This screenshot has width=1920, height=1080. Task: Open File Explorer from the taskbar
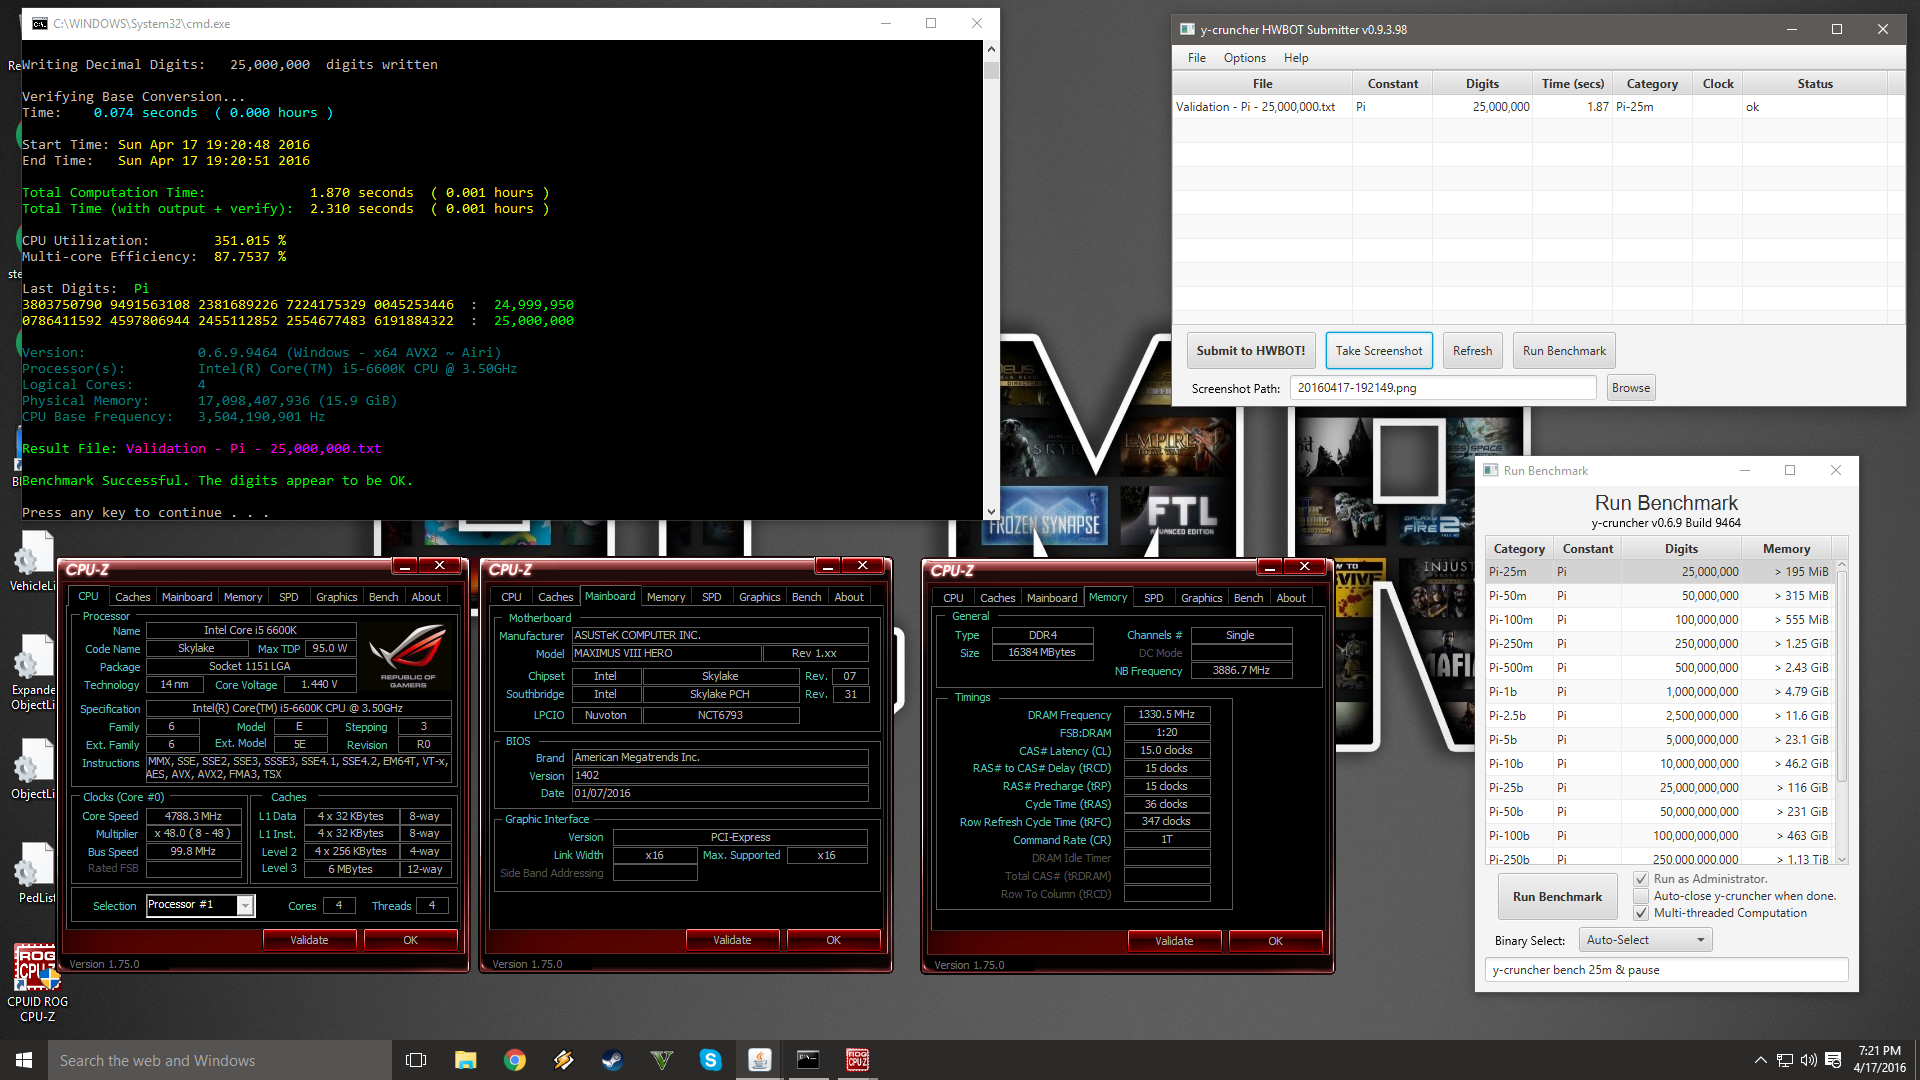(x=465, y=1060)
